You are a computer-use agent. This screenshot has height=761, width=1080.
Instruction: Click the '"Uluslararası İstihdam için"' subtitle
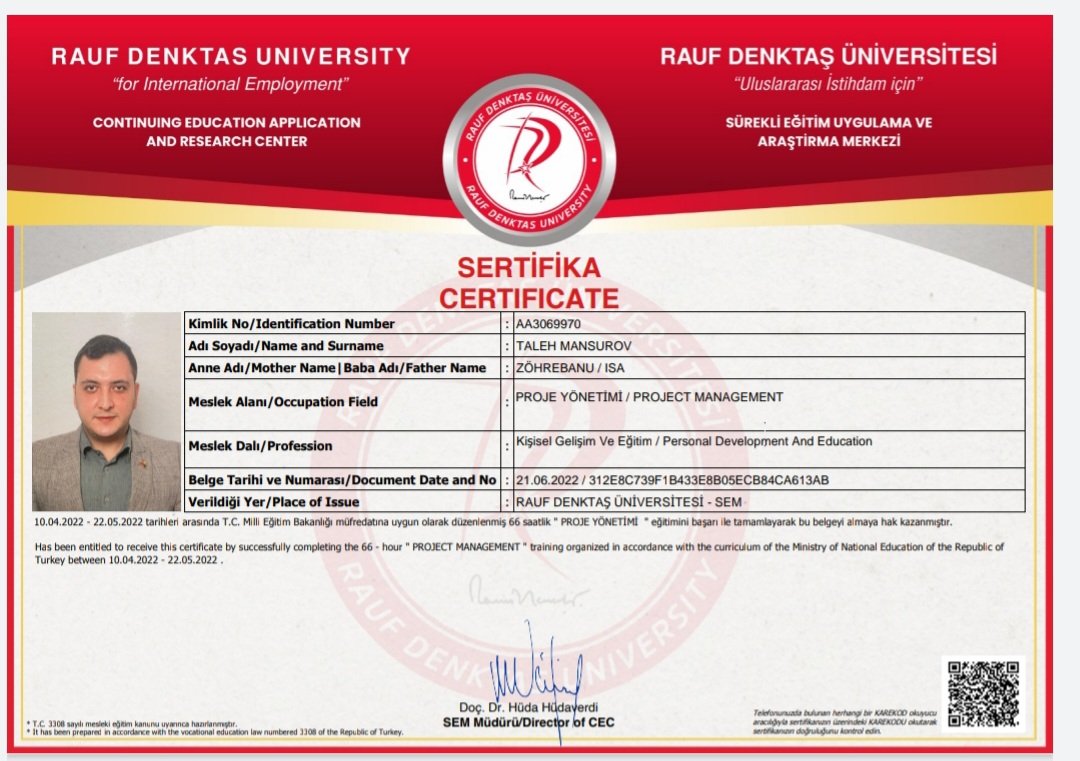click(828, 84)
